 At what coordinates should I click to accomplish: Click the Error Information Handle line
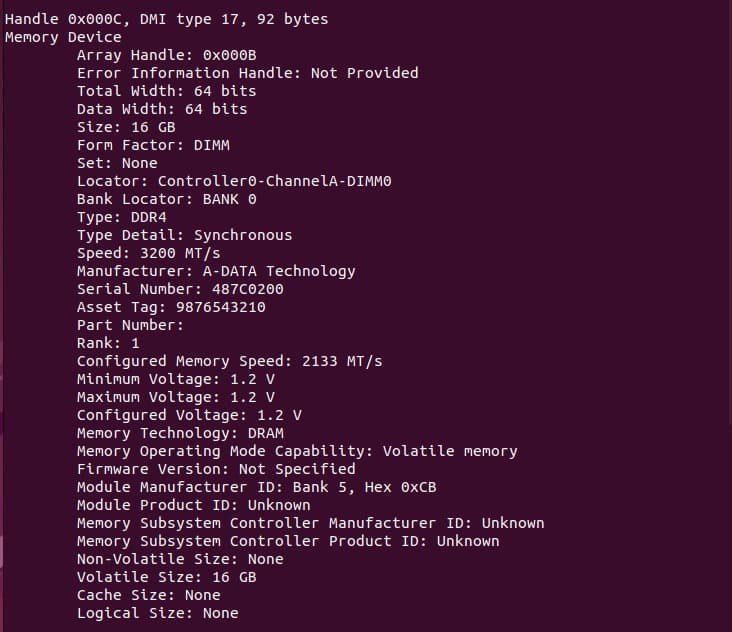pyautogui.click(x=247, y=73)
